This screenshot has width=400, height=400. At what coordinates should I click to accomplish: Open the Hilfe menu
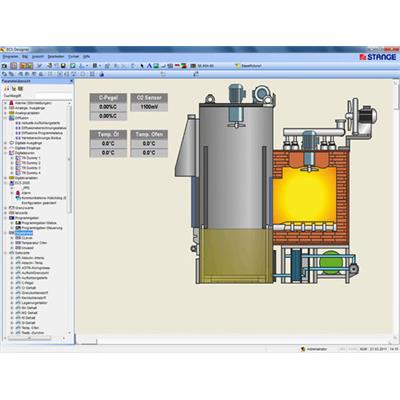[86, 57]
